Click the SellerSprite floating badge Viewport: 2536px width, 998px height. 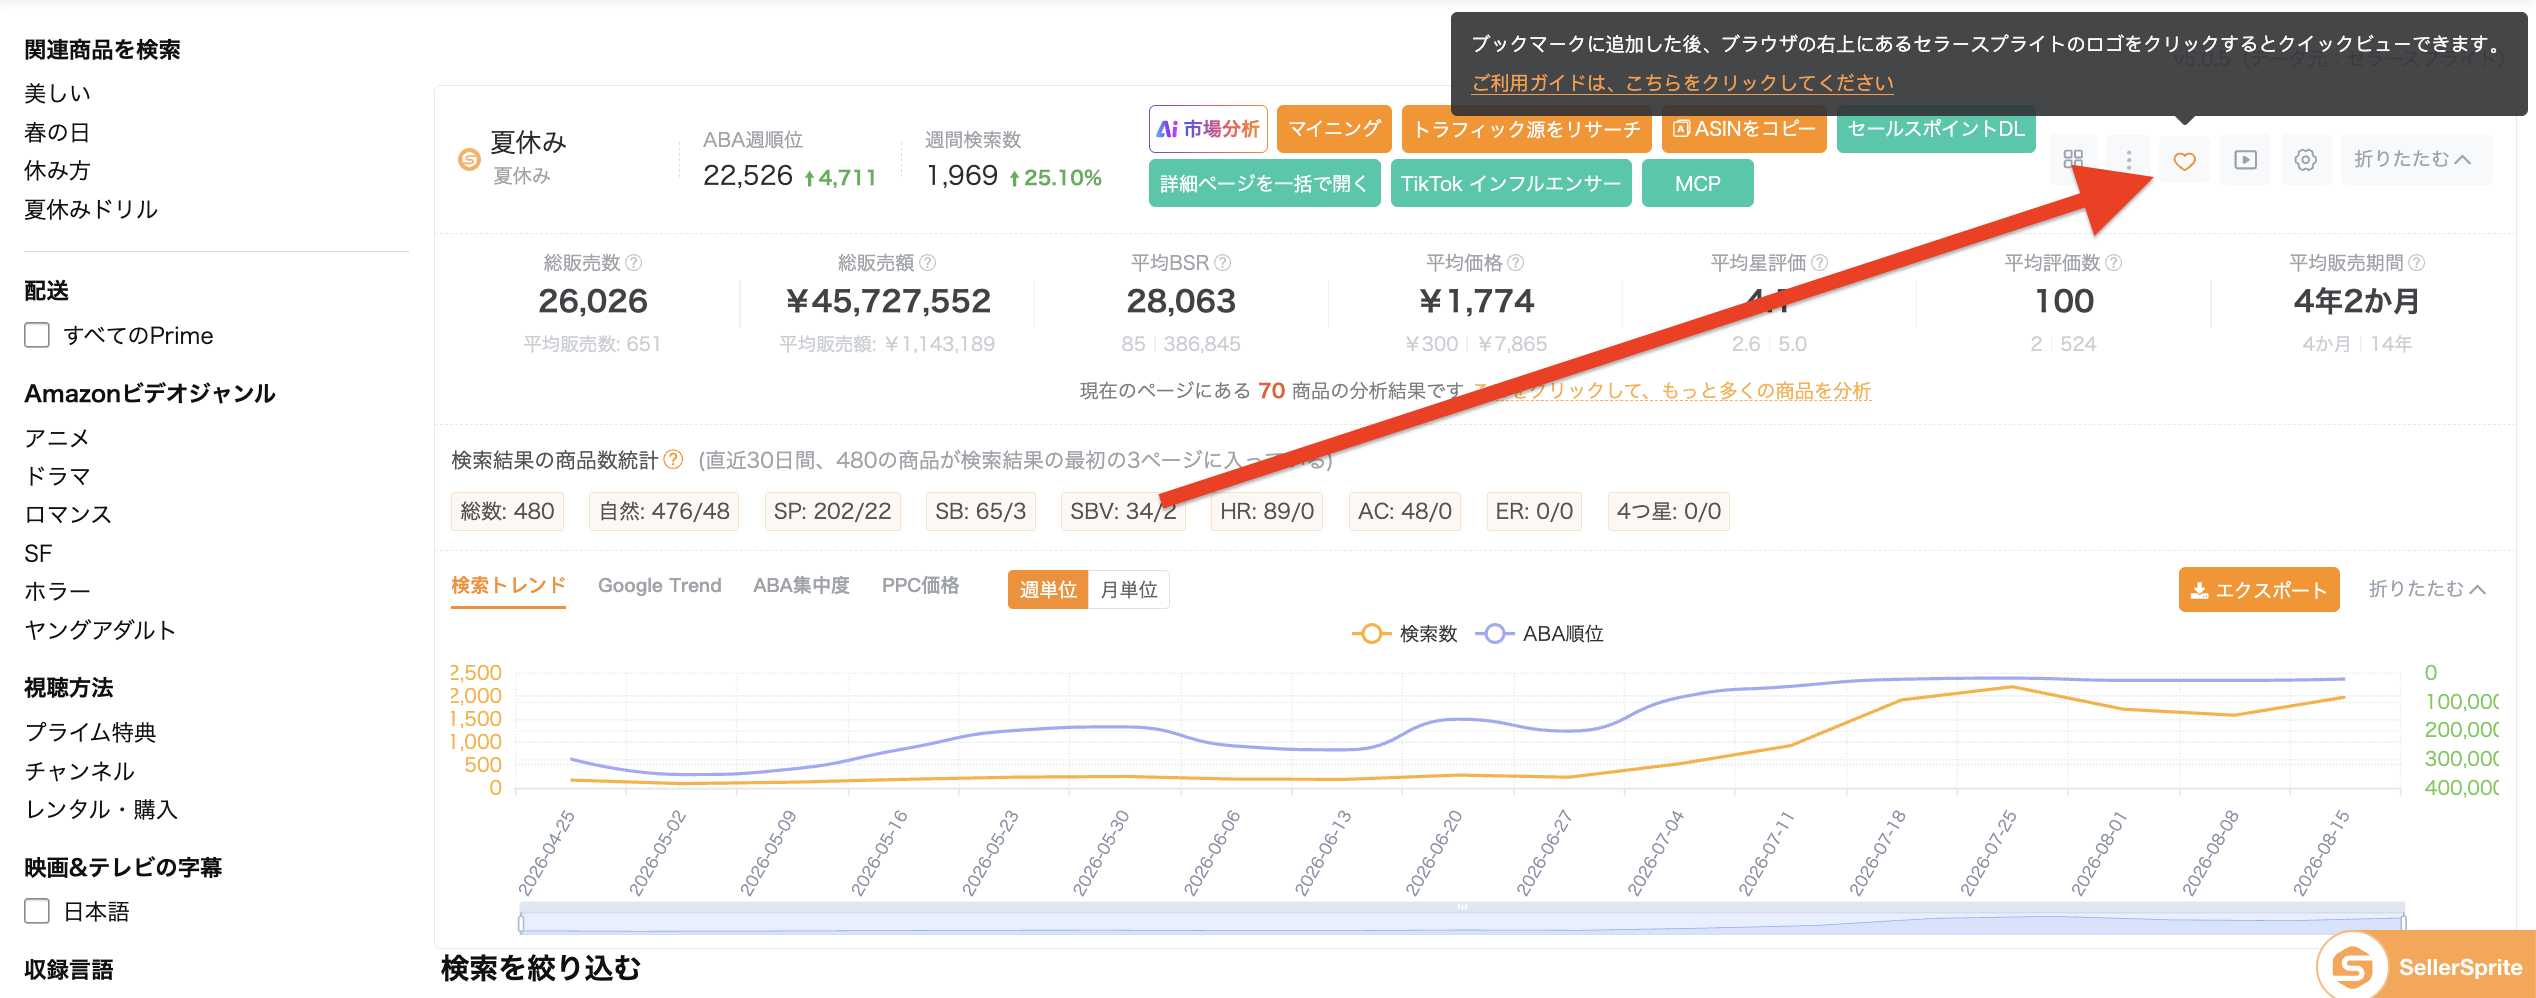click(2428, 966)
